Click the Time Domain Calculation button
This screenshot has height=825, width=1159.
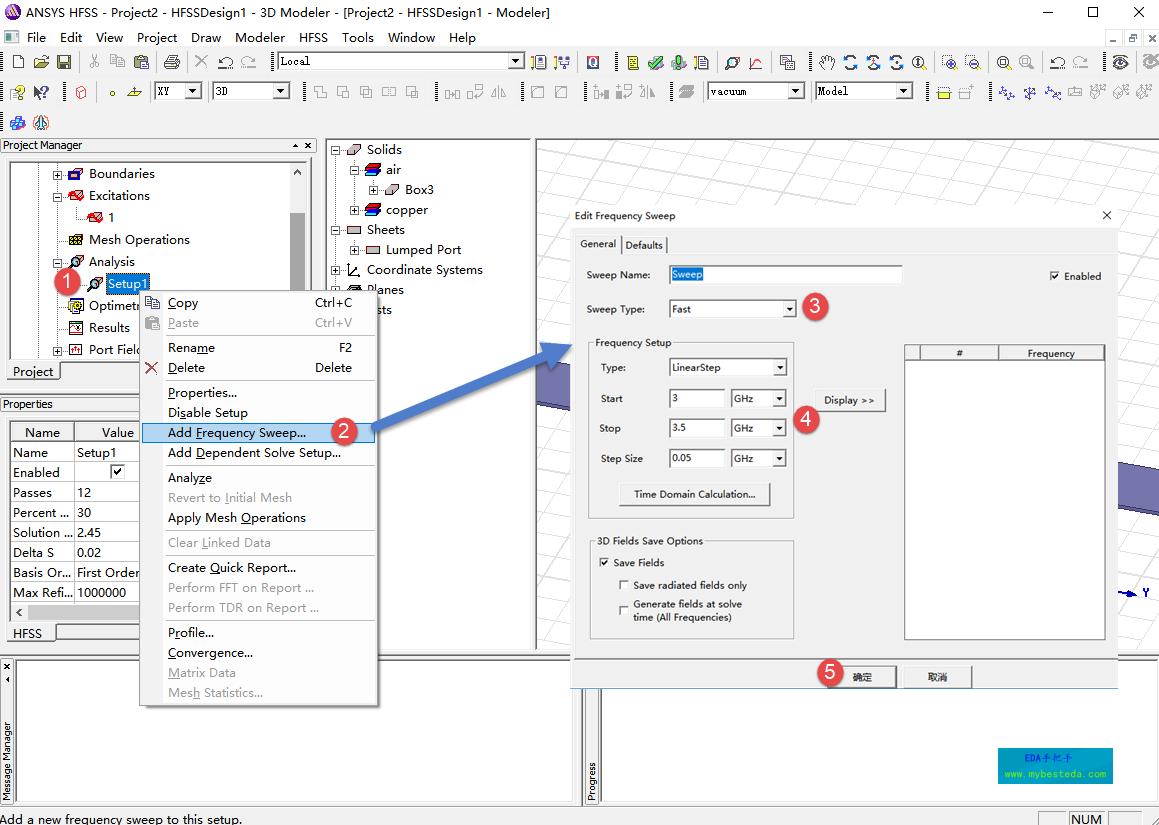point(694,494)
